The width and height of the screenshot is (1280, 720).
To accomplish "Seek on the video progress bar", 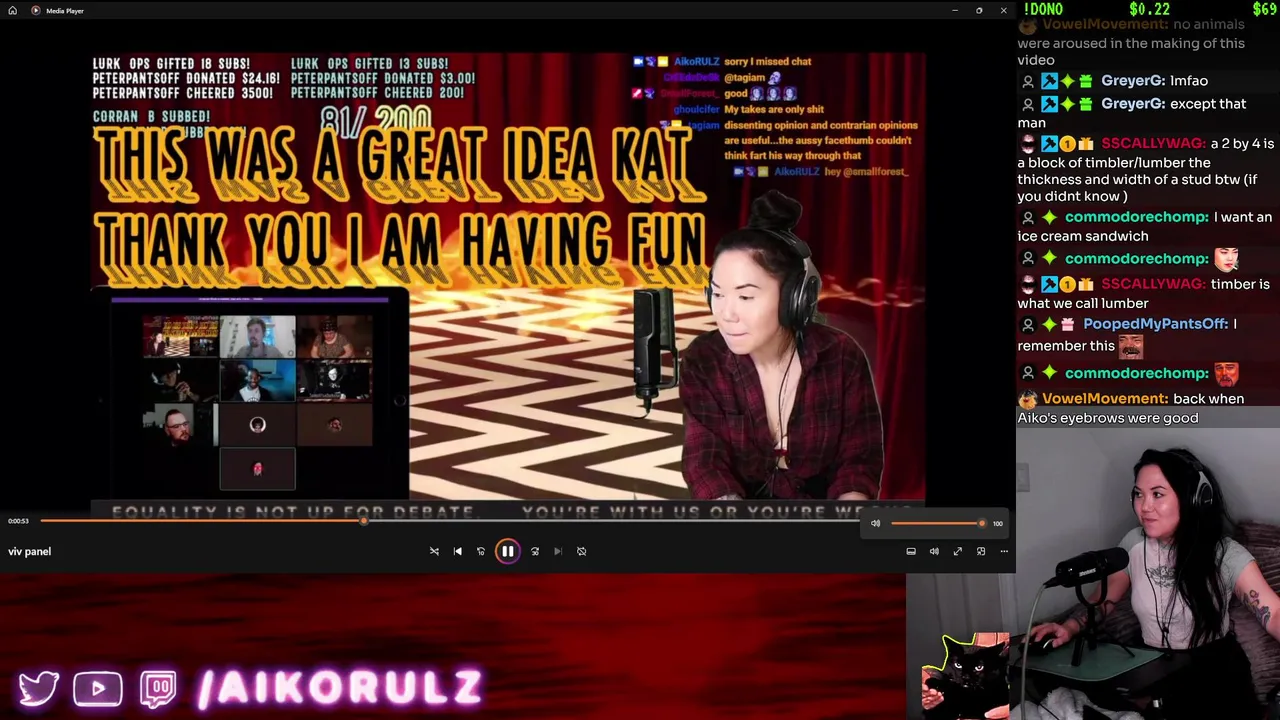I will click(x=450, y=521).
